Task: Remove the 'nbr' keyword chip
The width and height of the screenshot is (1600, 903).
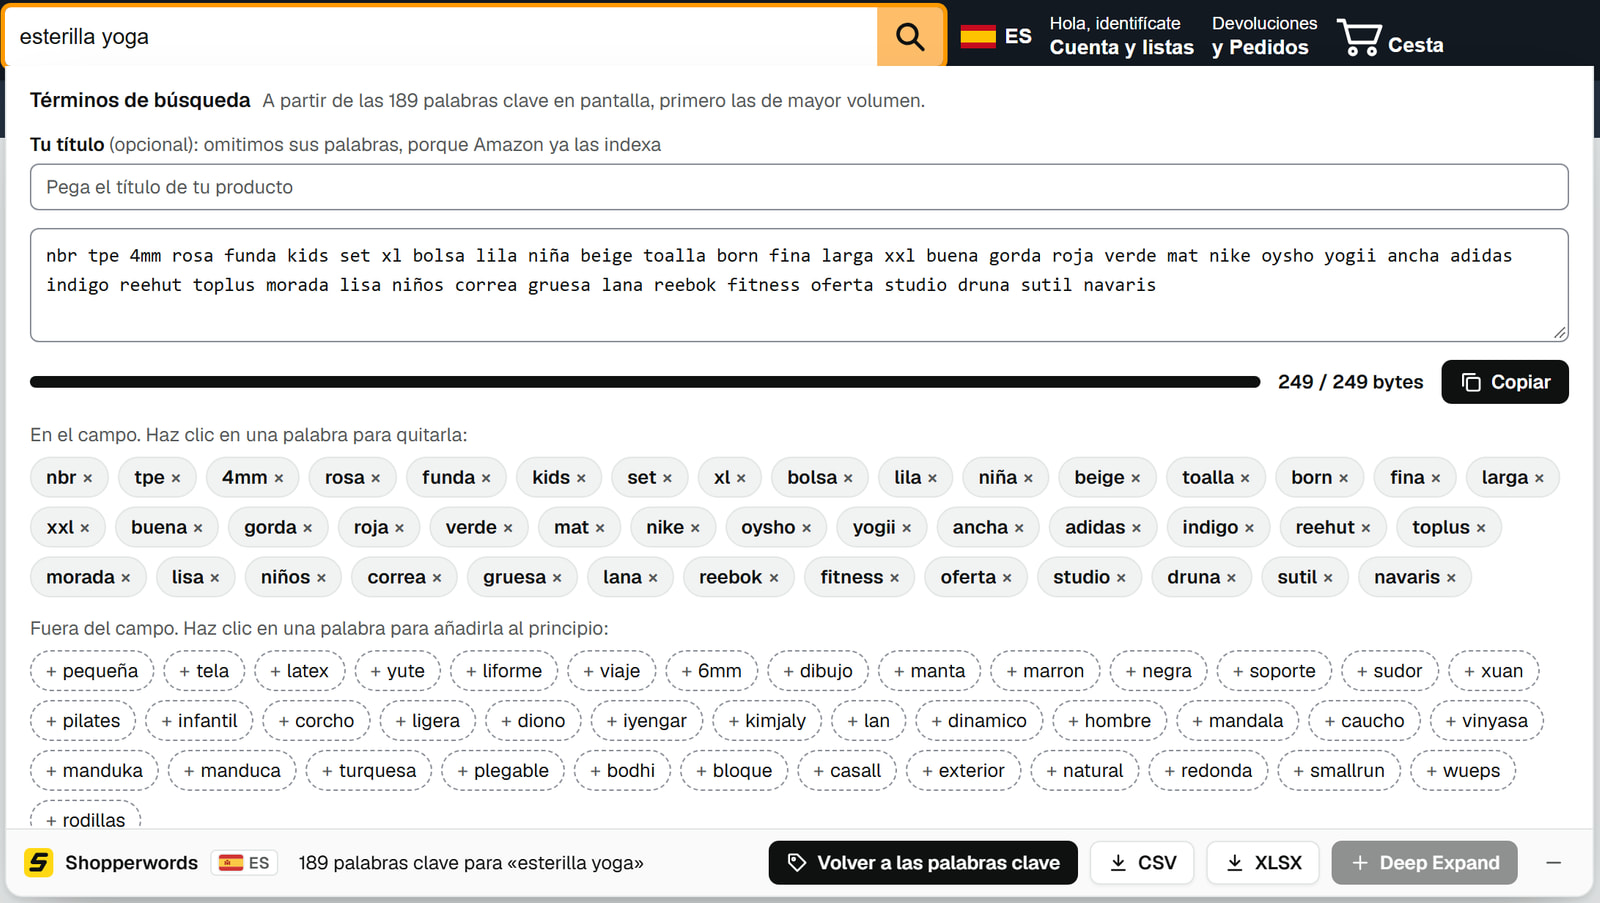Action: click(x=69, y=478)
